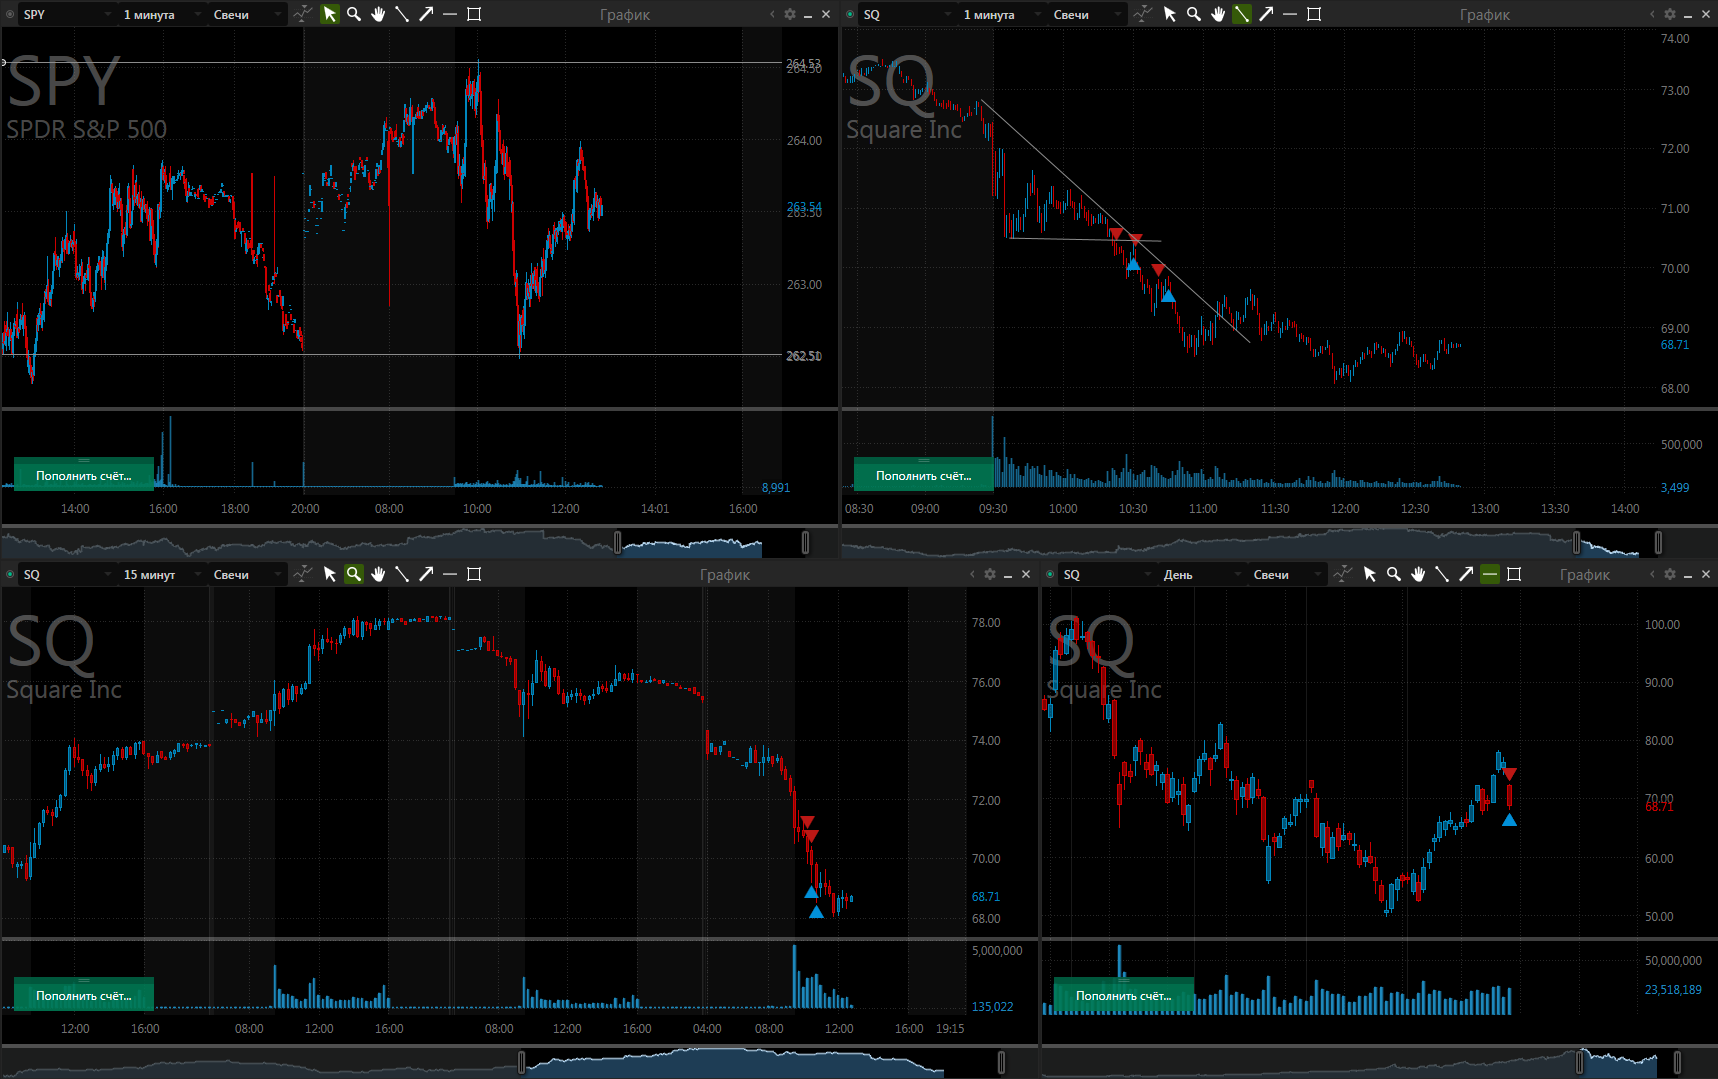This screenshot has width=1718, height=1079.
Task: Toggle link indicator dot in SQ 15-minute chart
Action: coord(10,574)
